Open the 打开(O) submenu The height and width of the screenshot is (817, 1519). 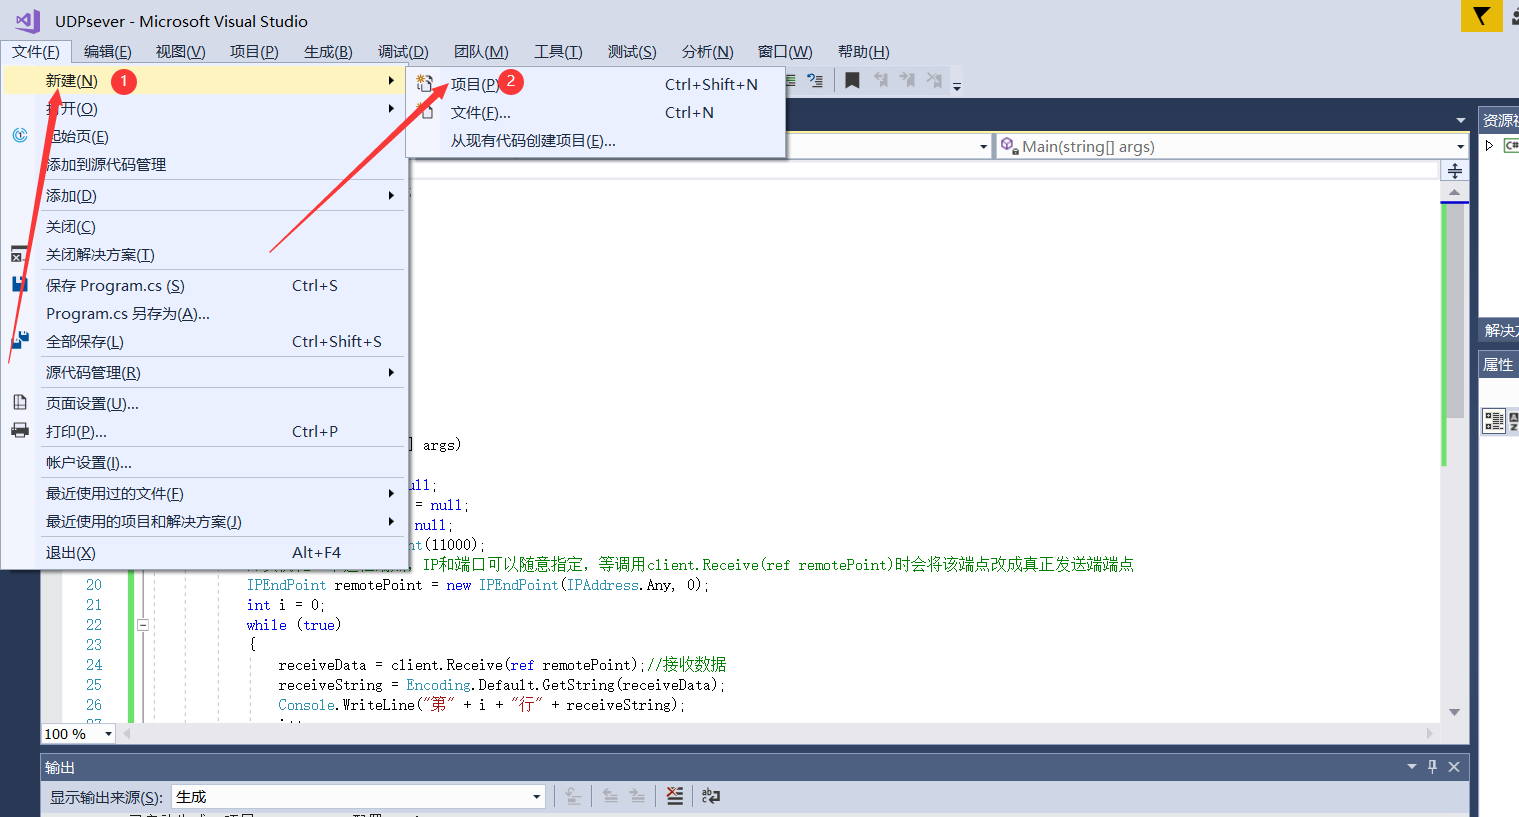pos(203,108)
